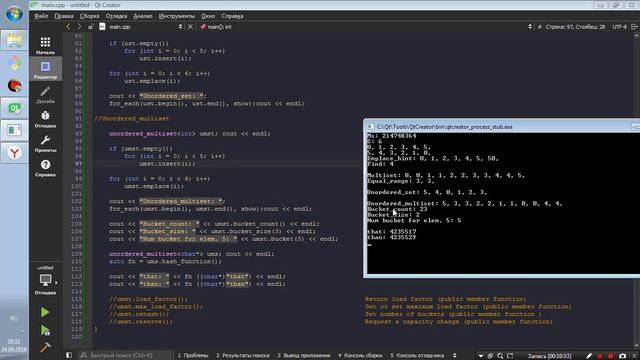Open the line and column indicator
Screen dimensions: 640x360
(575, 27)
